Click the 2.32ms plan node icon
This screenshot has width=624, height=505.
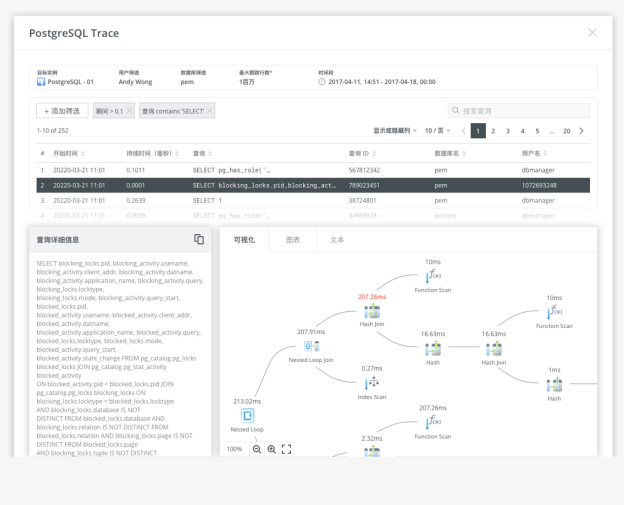coord(372,451)
